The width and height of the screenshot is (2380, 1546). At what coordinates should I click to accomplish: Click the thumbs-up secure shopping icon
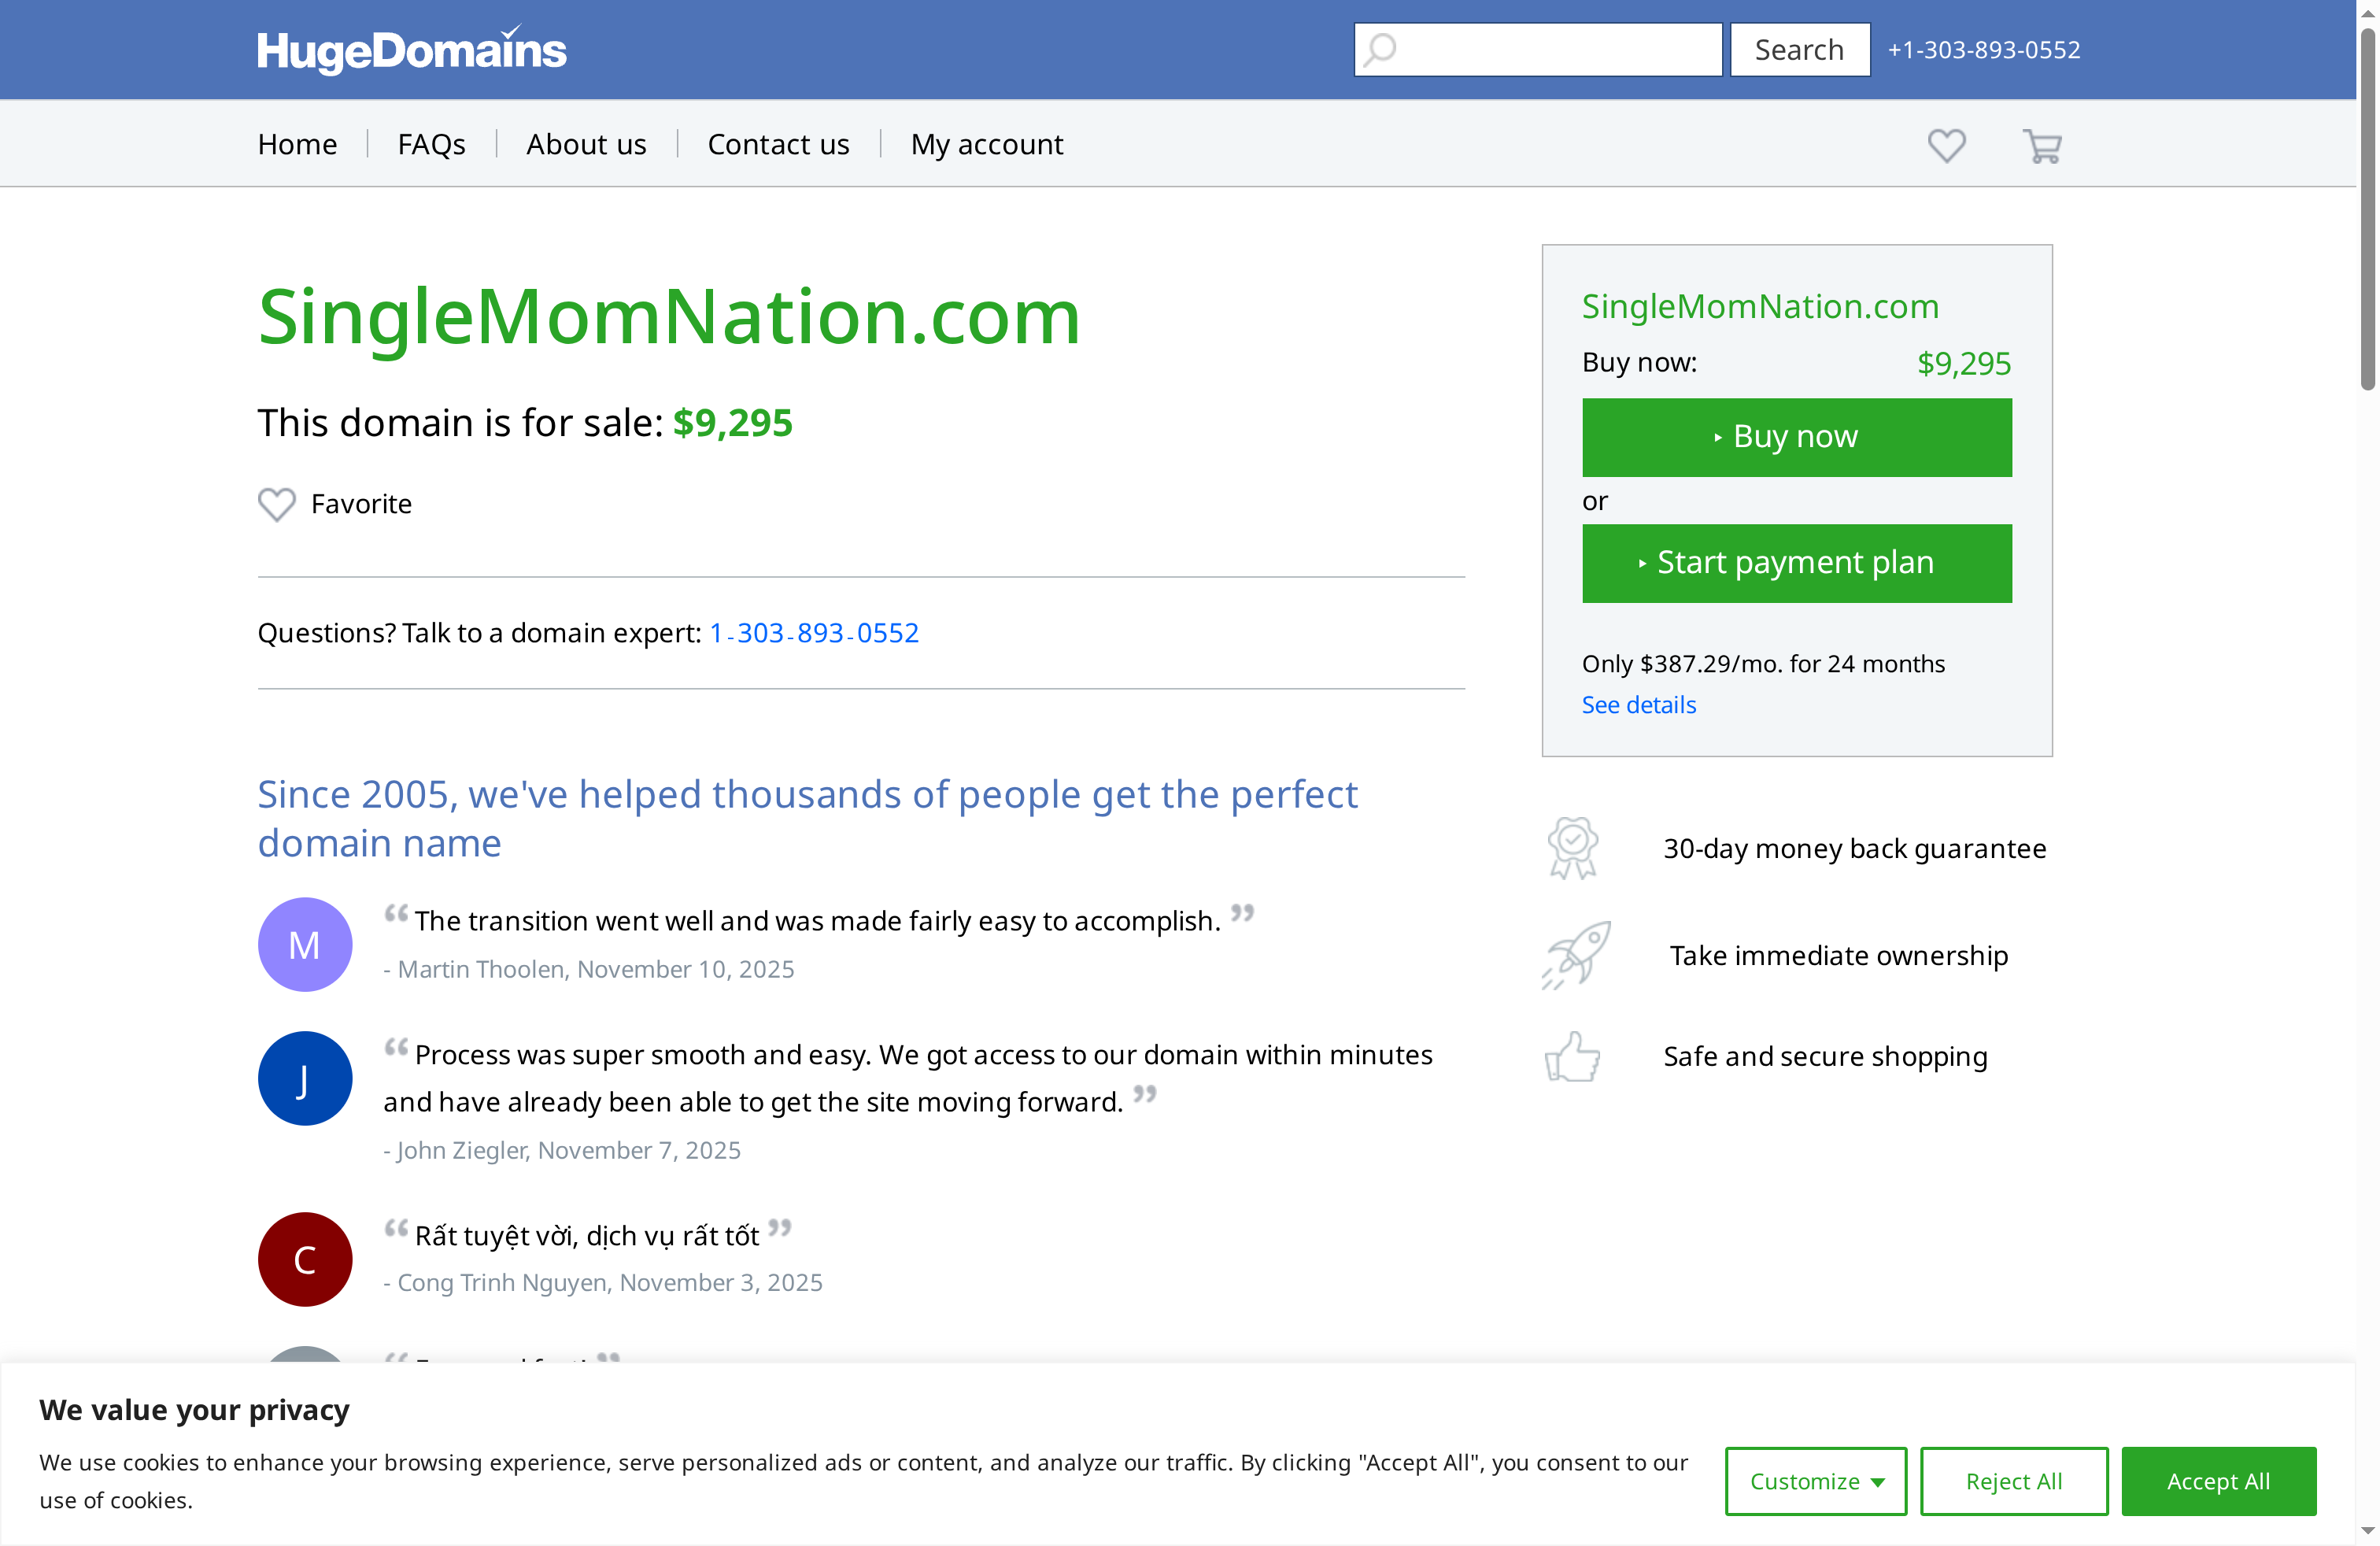[x=1572, y=1056]
